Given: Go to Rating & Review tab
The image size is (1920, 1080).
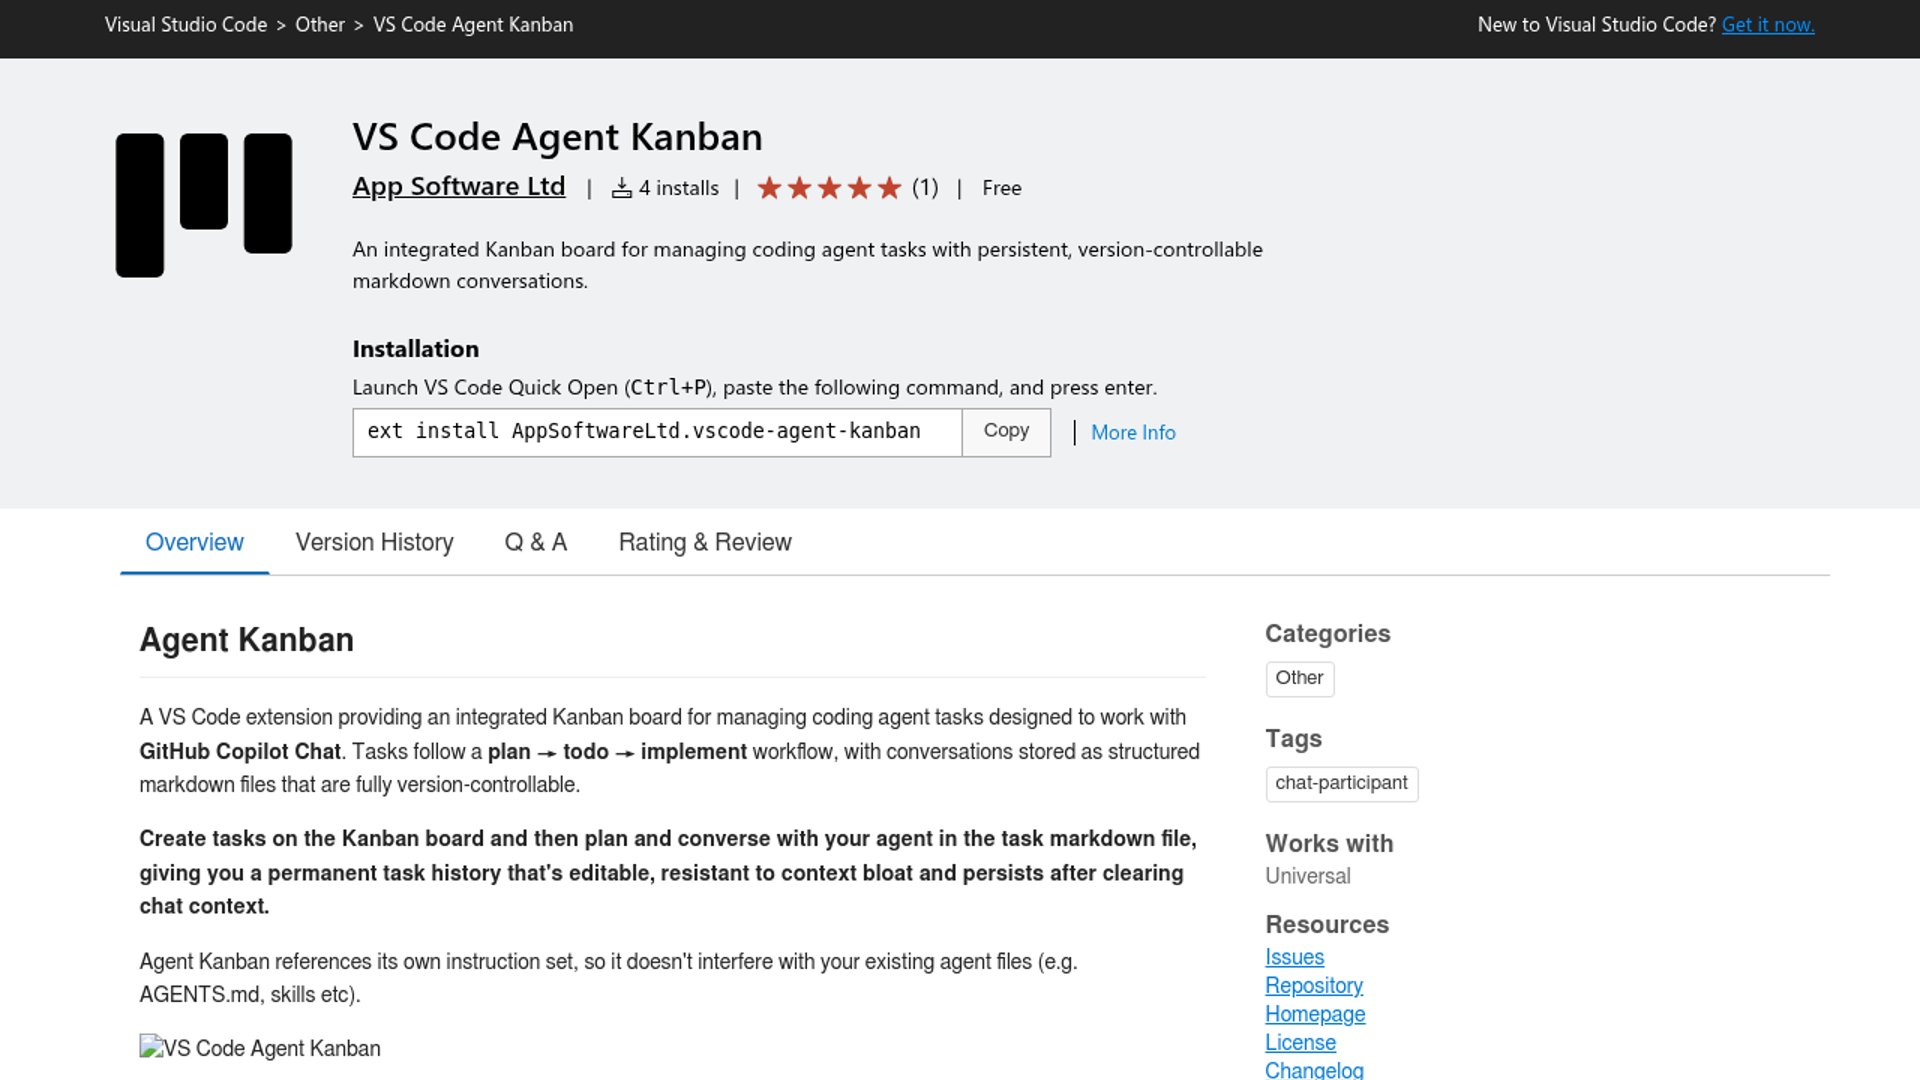Looking at the screenshot, I should (x=704, y=542).
